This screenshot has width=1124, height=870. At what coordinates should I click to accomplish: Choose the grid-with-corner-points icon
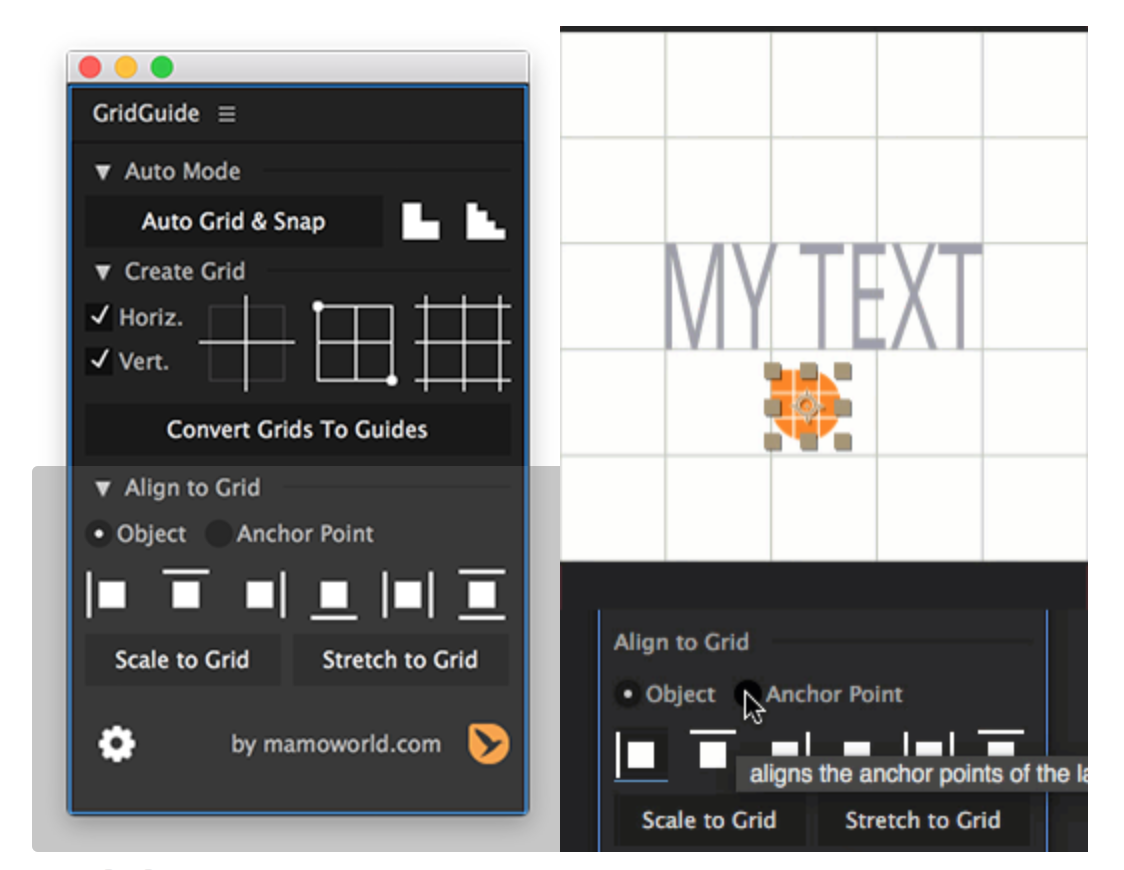pos(354,343)
